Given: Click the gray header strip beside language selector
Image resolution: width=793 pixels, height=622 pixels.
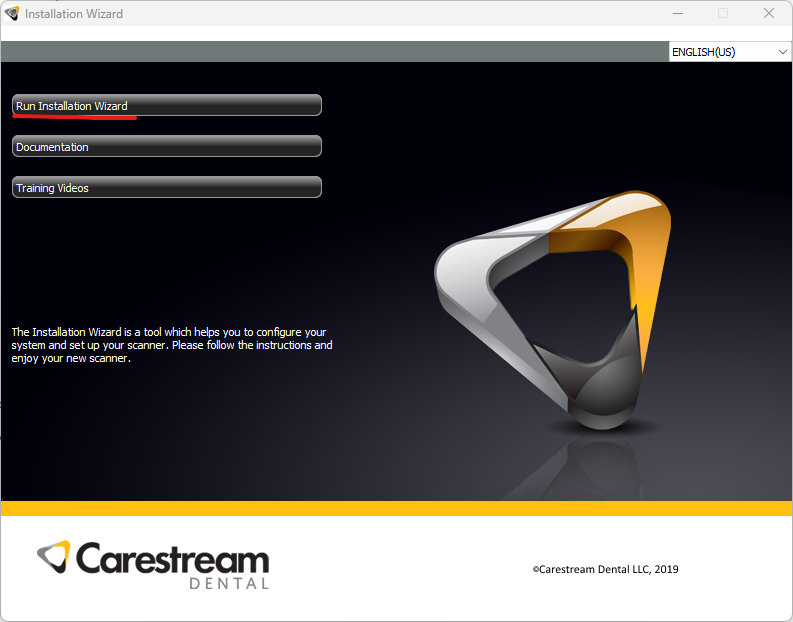Looking at the screenshot, I should [x=334, y=51].
